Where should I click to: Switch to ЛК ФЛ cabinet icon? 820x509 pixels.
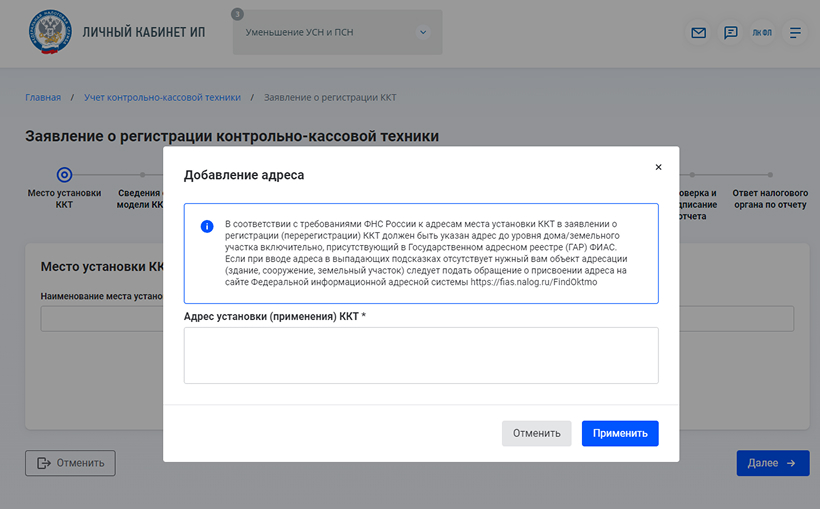763,33
